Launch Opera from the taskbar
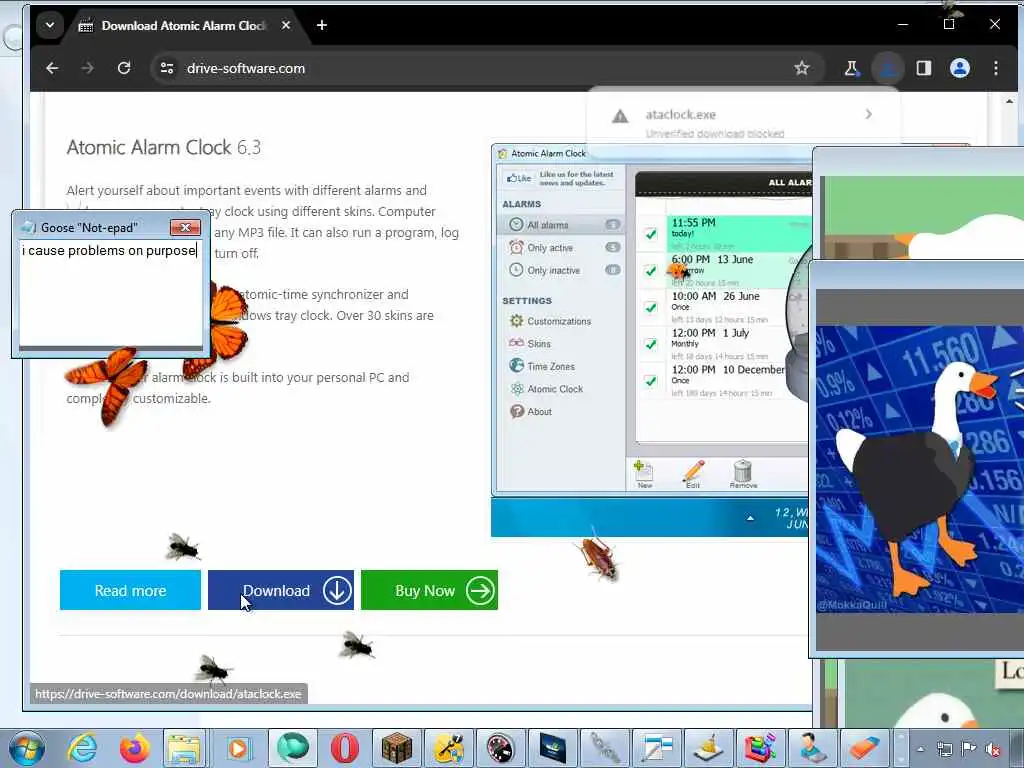This screenshot has height=768, width=1024. click(x=345, y=748)
